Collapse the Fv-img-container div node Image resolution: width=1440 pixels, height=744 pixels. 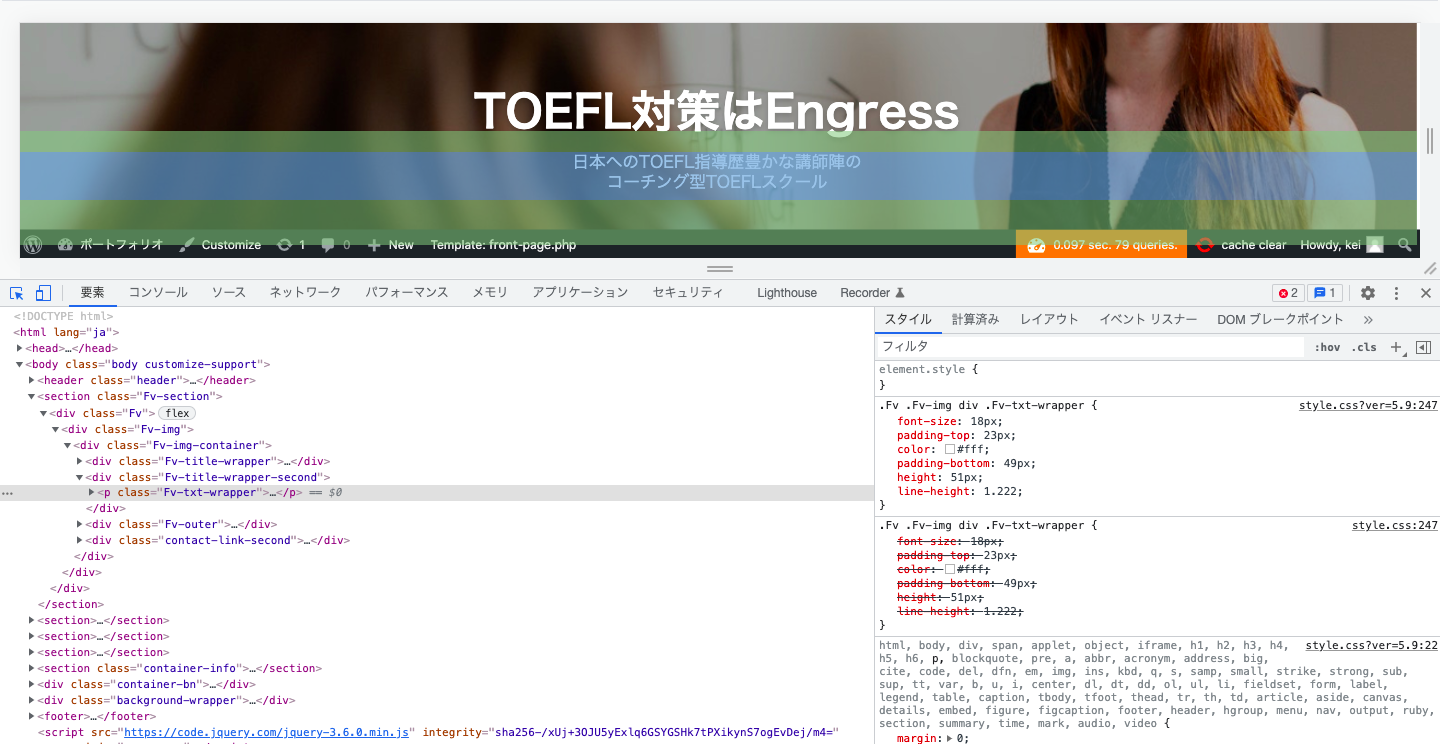[x=68, y=445]
